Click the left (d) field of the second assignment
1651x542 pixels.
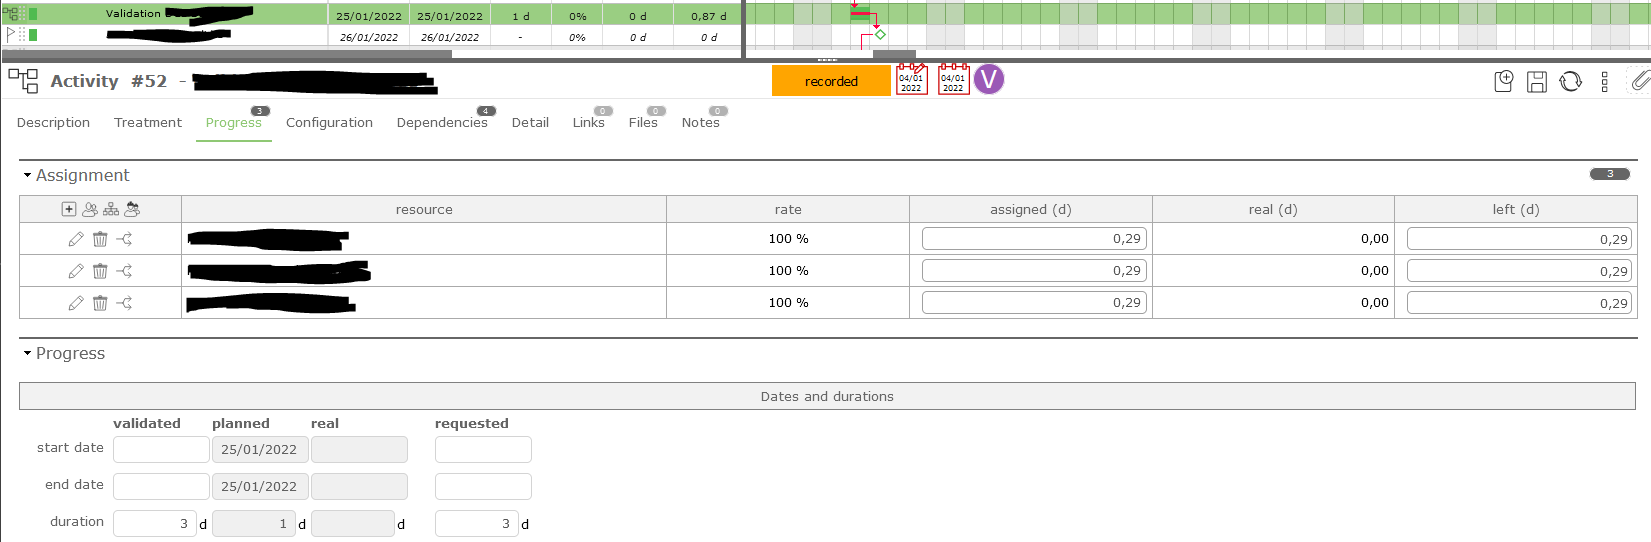[x=1519, y=270]
